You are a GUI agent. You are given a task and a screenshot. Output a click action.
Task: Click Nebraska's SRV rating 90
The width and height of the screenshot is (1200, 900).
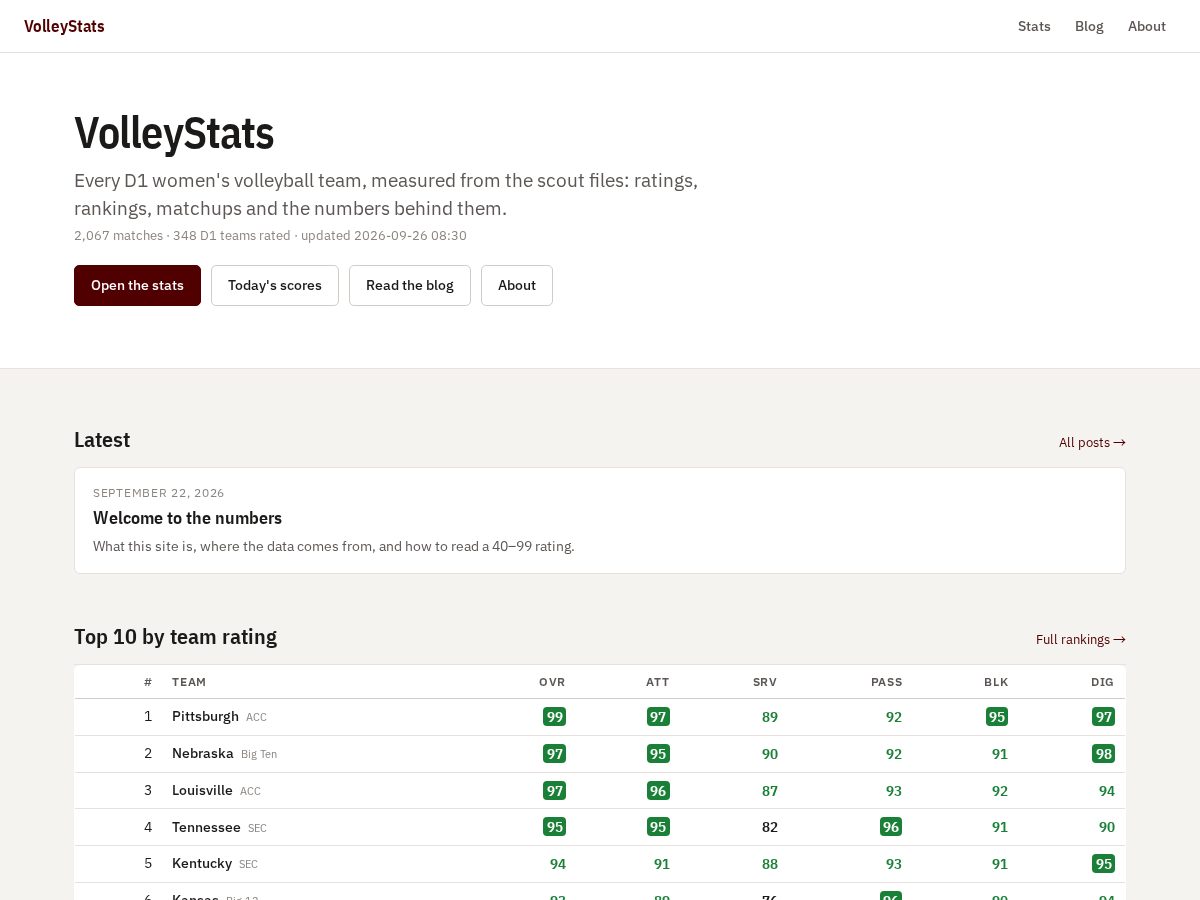coord(770,753)
